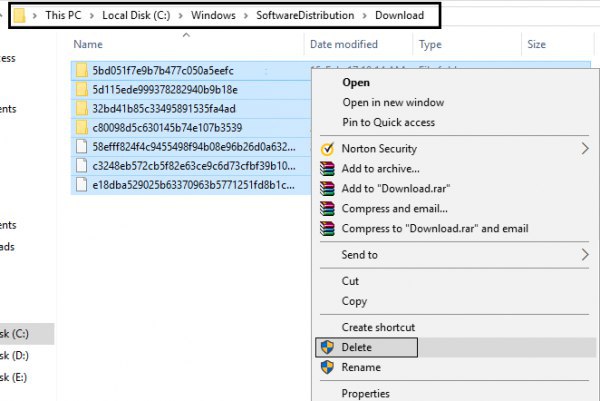
Task: Click the shield icon next to Rename
Action: coord(326,367)
